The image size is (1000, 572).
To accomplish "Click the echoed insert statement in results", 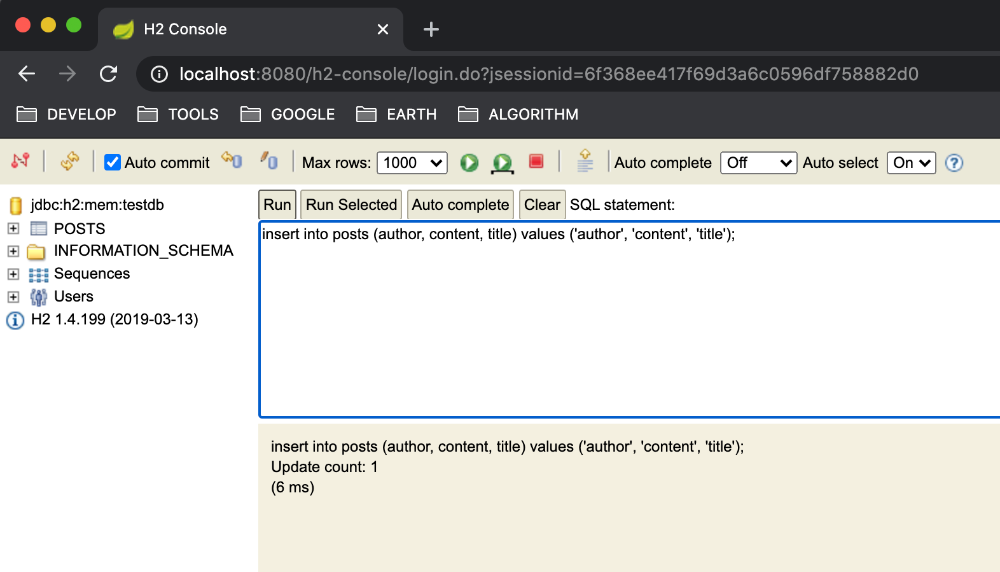I will point(507,446).
